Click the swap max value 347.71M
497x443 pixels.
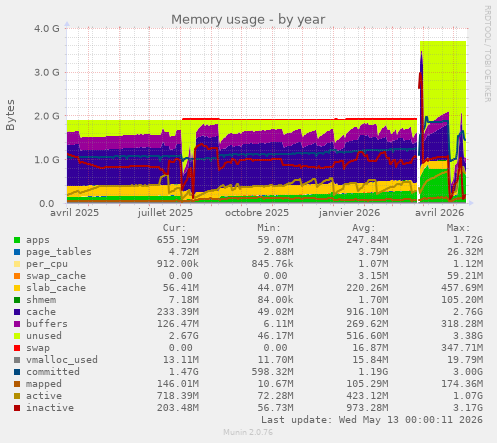[462, 348]
